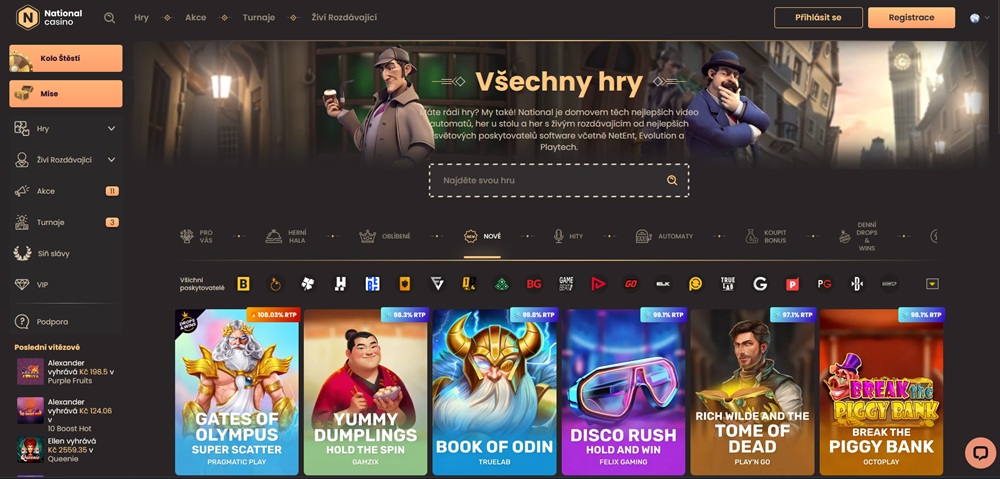This screenshot has height=479, width=1000.
Task: Click the white clover provider icon
Action: tap(308, 284)
